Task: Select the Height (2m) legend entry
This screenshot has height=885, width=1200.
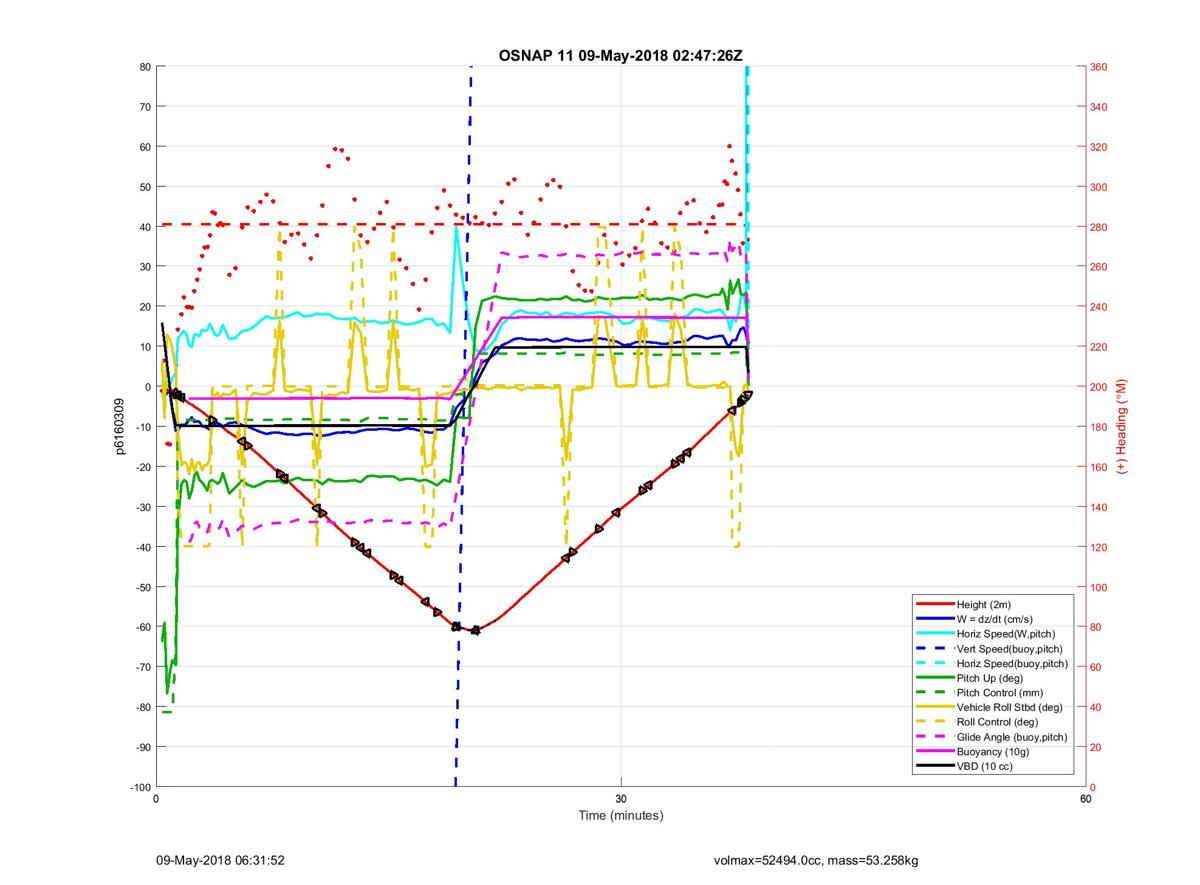Action: pyautogui.click(x=992, y=605)
